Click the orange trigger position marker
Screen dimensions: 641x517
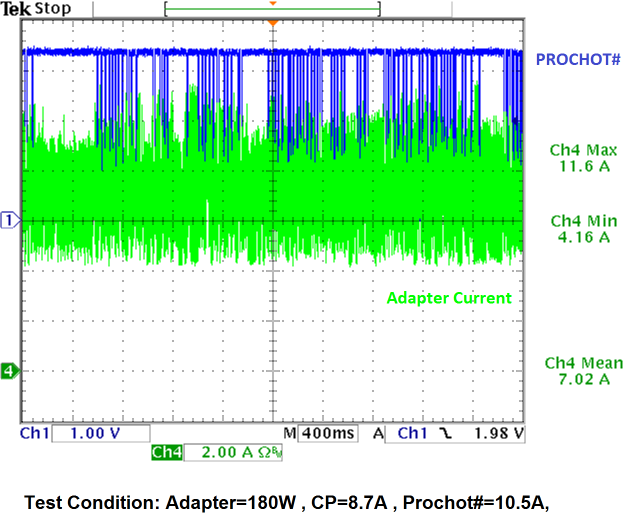(x=273, y=23)
